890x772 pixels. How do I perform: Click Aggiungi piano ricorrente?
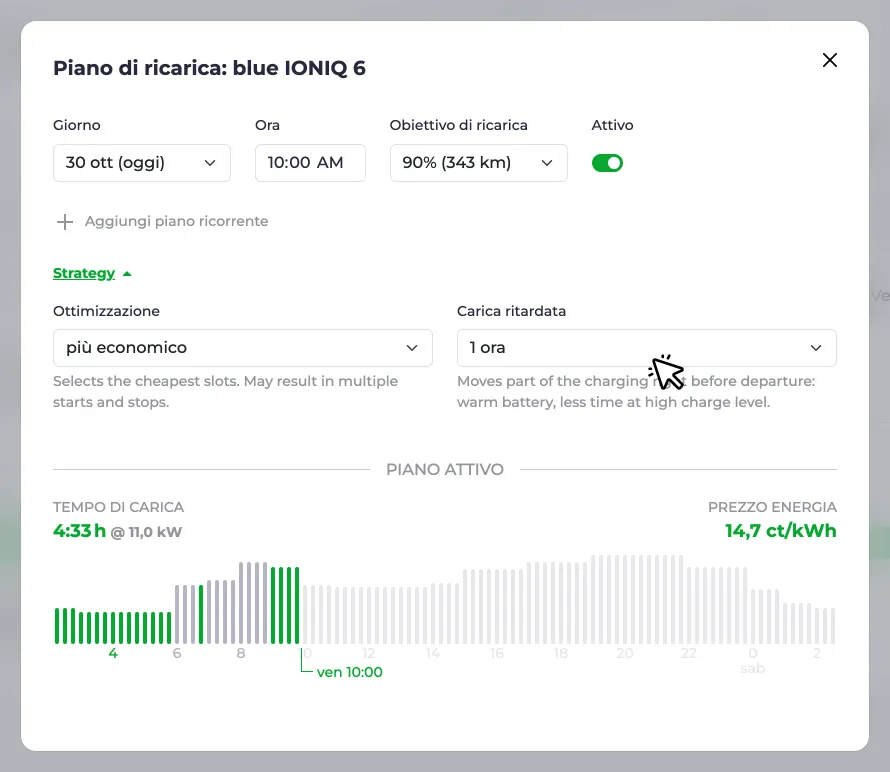pyautogui.click(x=177, y=221)
